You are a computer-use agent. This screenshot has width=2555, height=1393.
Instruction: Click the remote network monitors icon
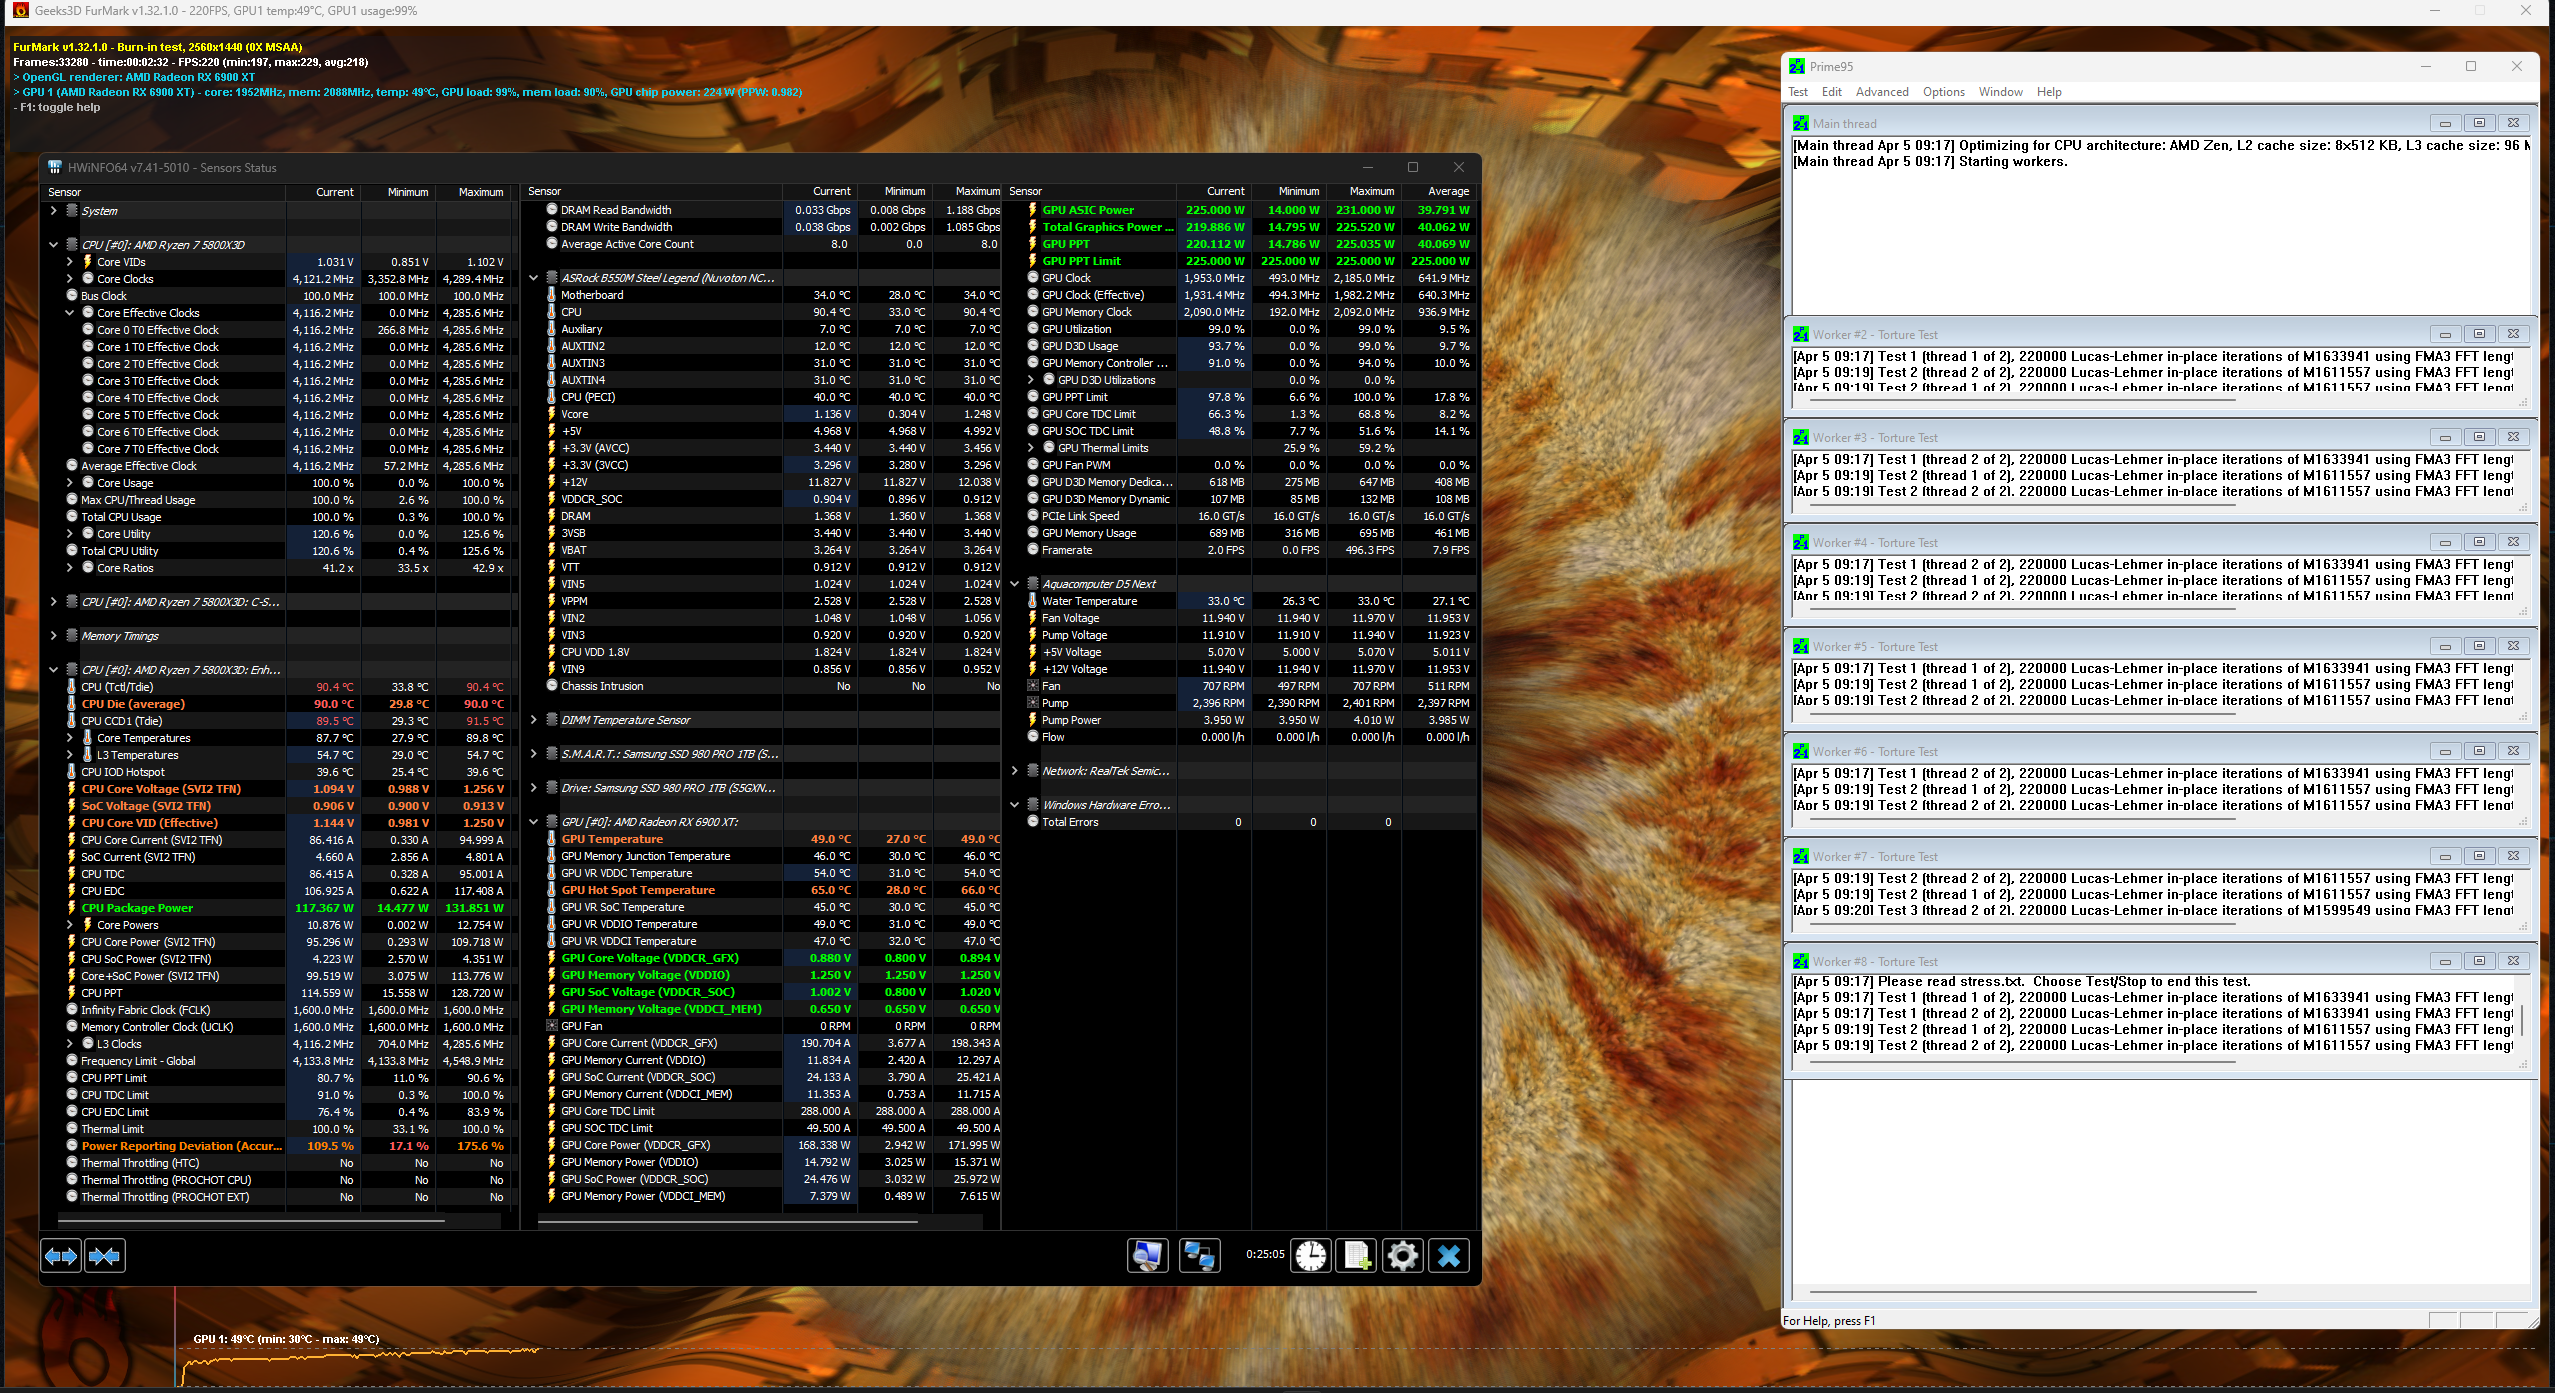click(1199, 1255)
